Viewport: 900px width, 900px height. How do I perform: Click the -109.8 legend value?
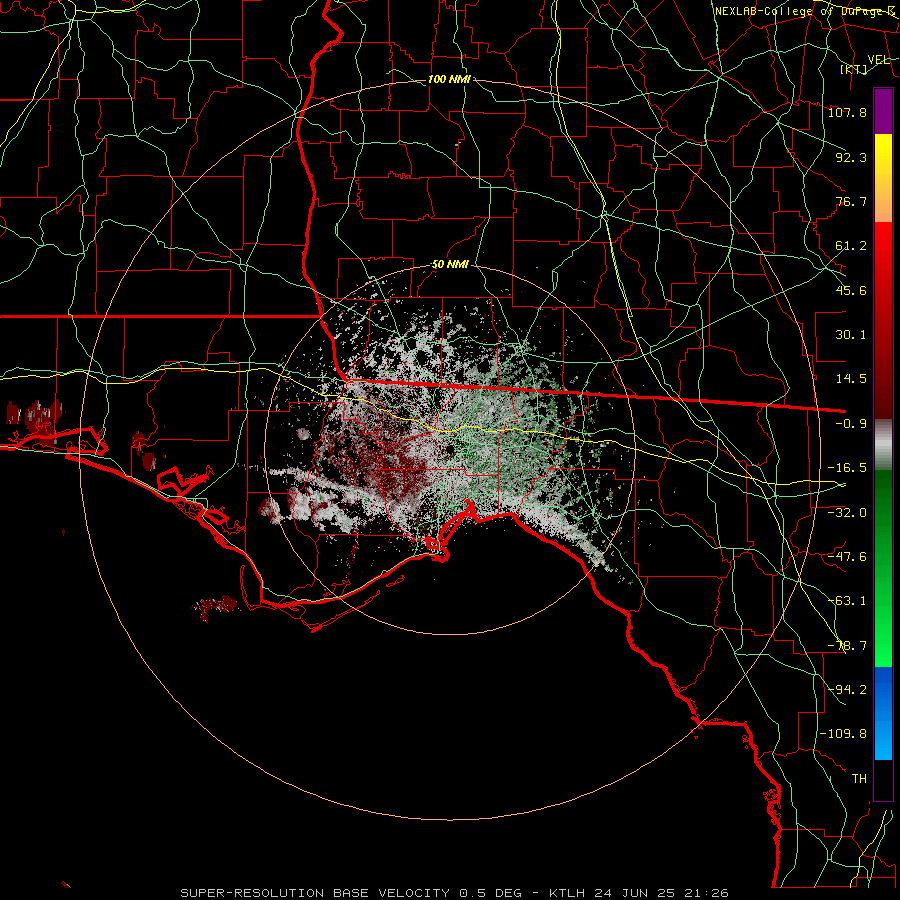843,734
